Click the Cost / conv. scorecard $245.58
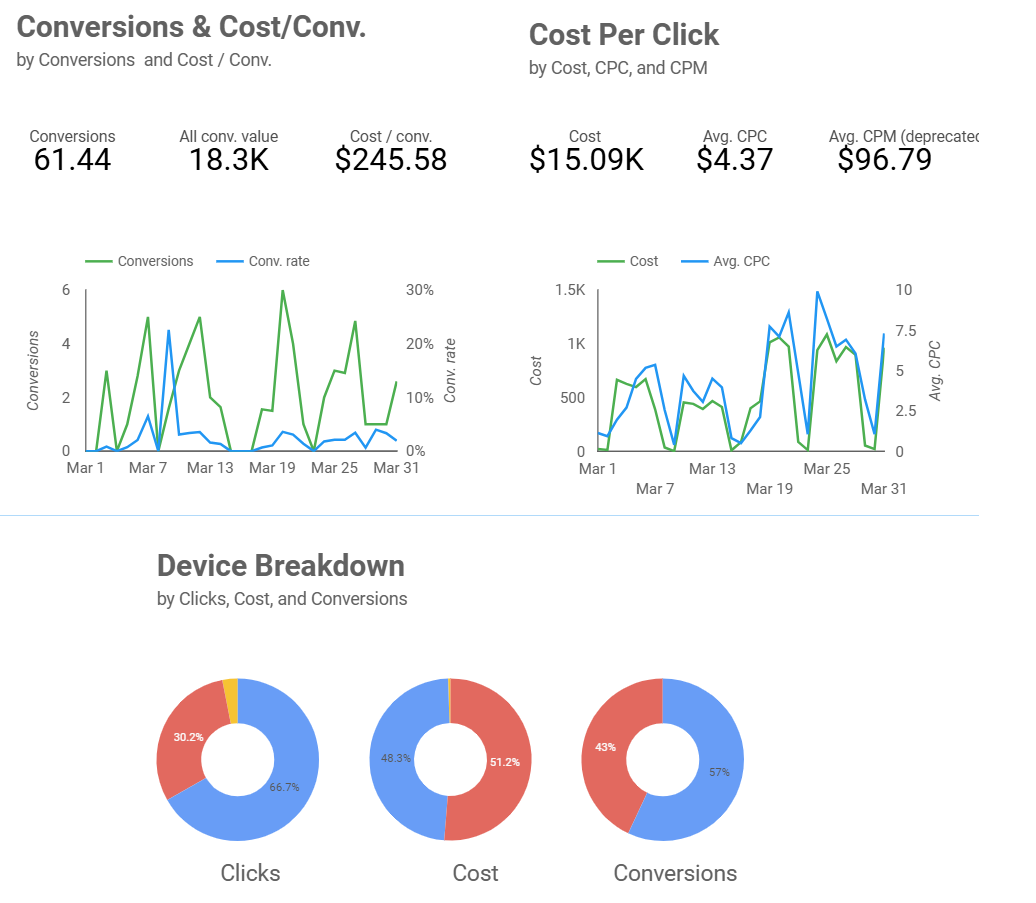 [x=391, y=158]
